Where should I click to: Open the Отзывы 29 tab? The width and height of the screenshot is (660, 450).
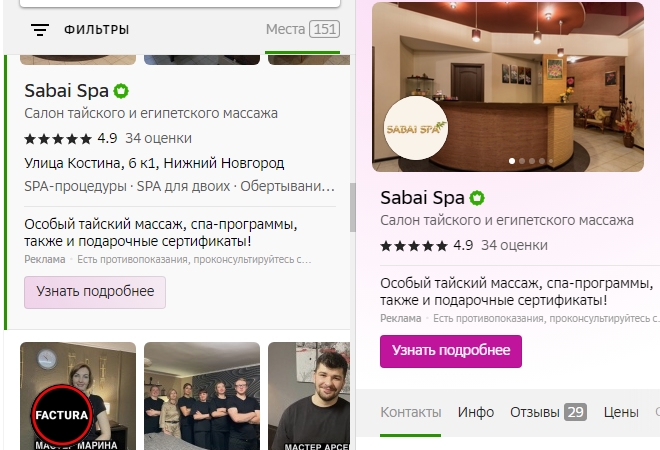click(548, 412)
